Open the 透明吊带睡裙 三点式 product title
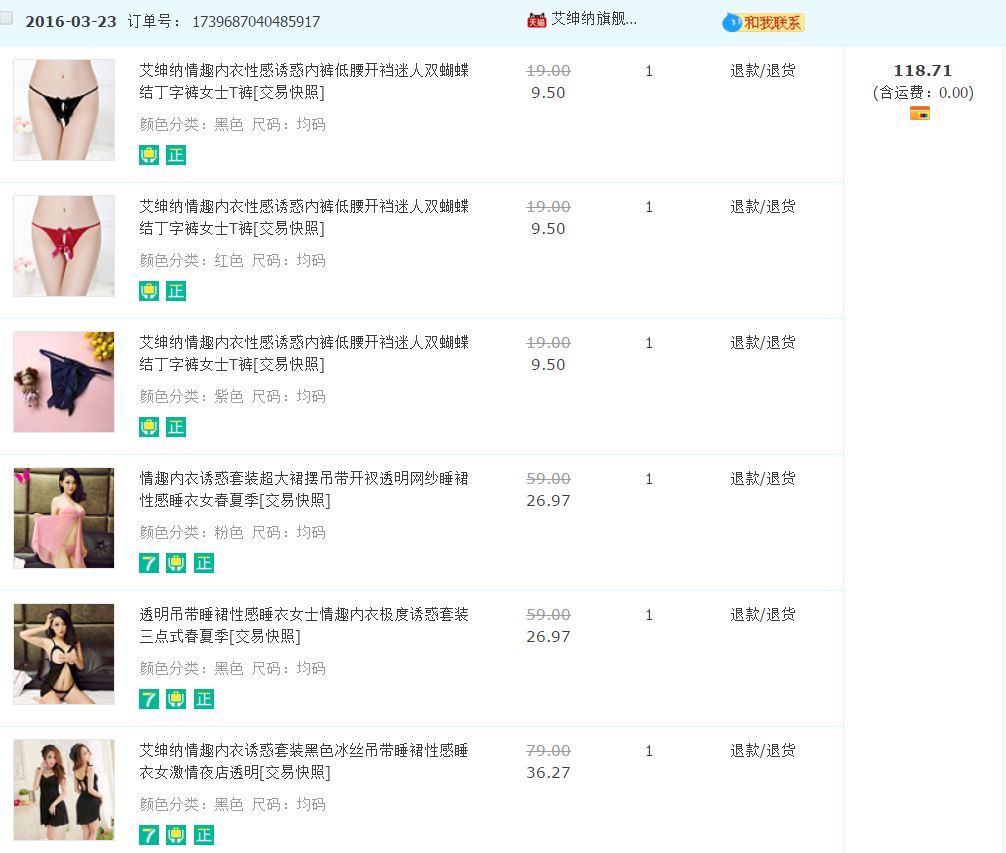Screen dimensions: 1006x853 [x=303, y=625]
